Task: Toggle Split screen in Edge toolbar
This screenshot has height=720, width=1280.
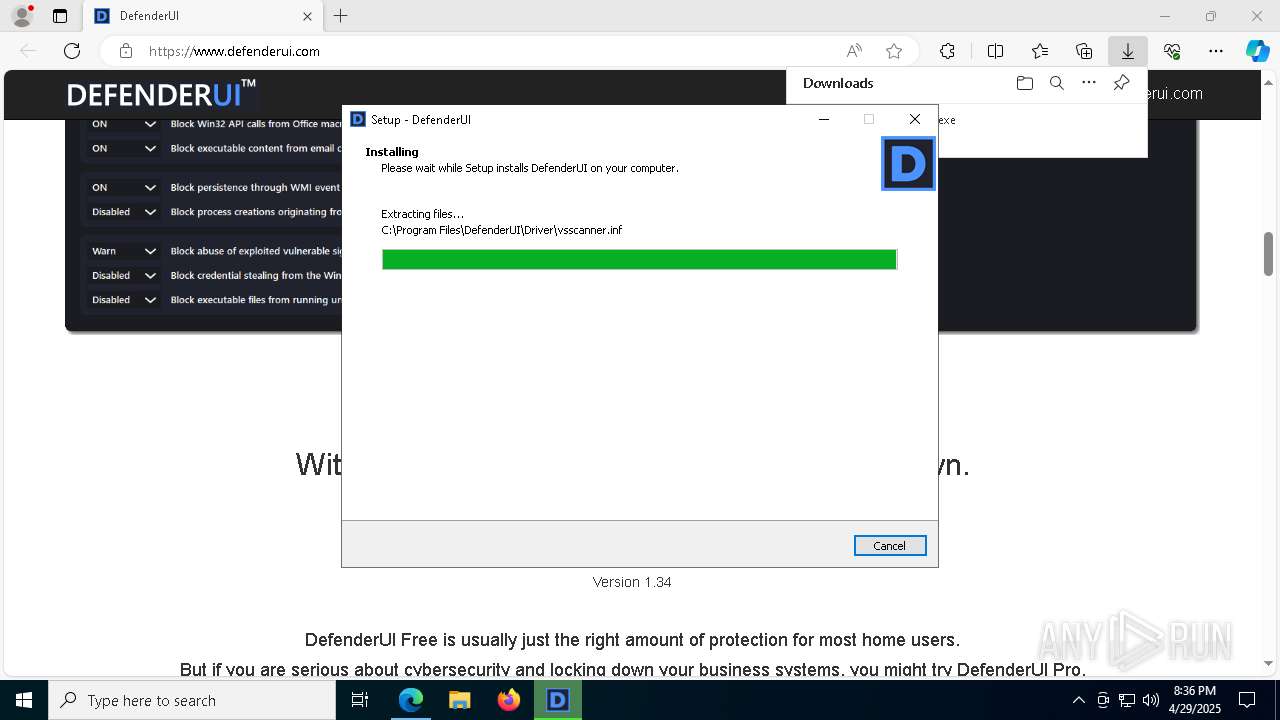Action: pyautogui.click(x=995, y=51)
